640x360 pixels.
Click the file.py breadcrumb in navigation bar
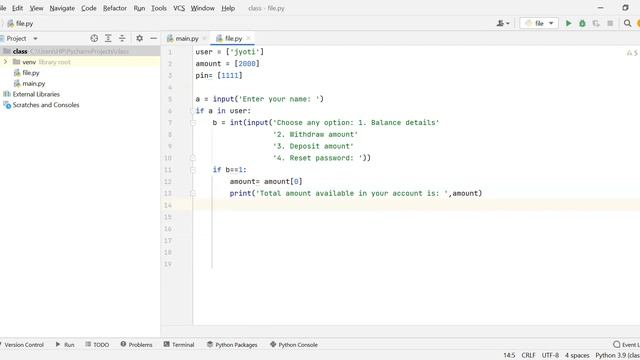click(20, 23)
